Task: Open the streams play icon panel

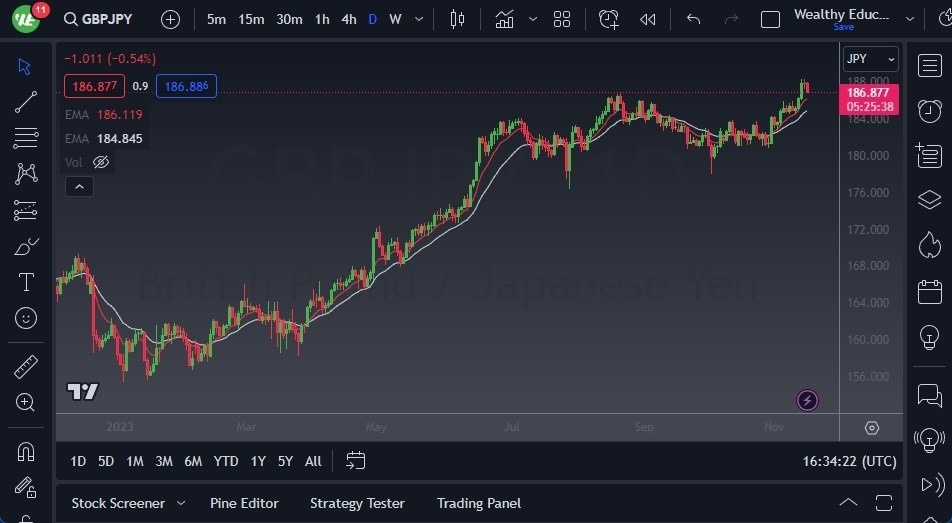Action: [x=933, y=484]
